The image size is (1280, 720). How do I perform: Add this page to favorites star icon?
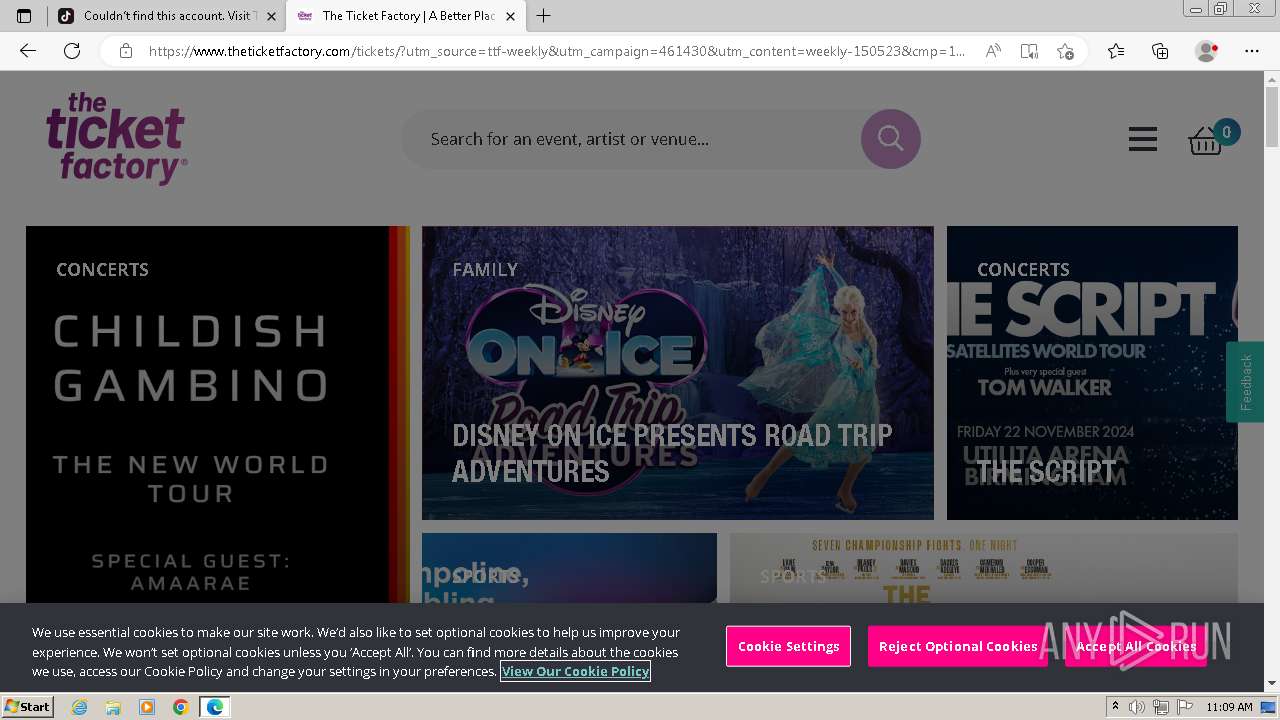1066,51
